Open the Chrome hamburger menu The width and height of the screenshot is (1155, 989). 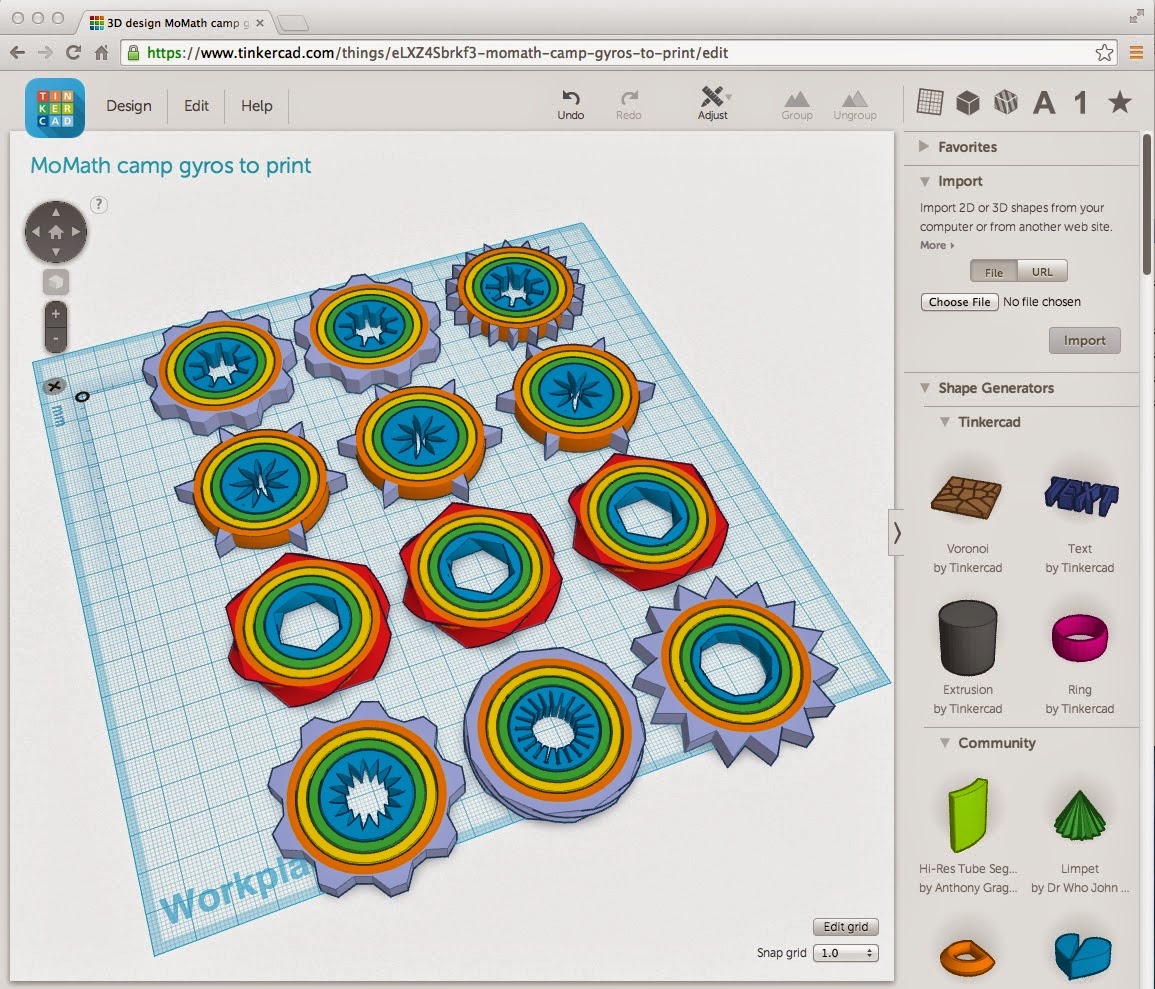(x=1136, y=52)
